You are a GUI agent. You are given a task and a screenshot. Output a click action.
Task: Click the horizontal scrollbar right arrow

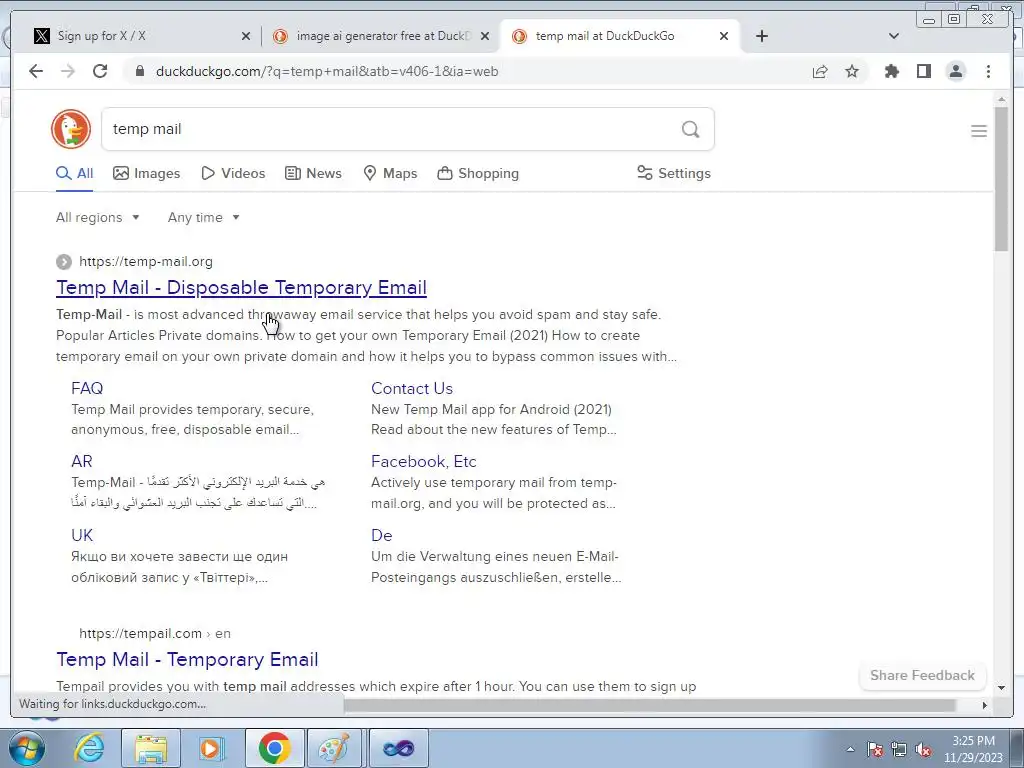click(985, 705)
